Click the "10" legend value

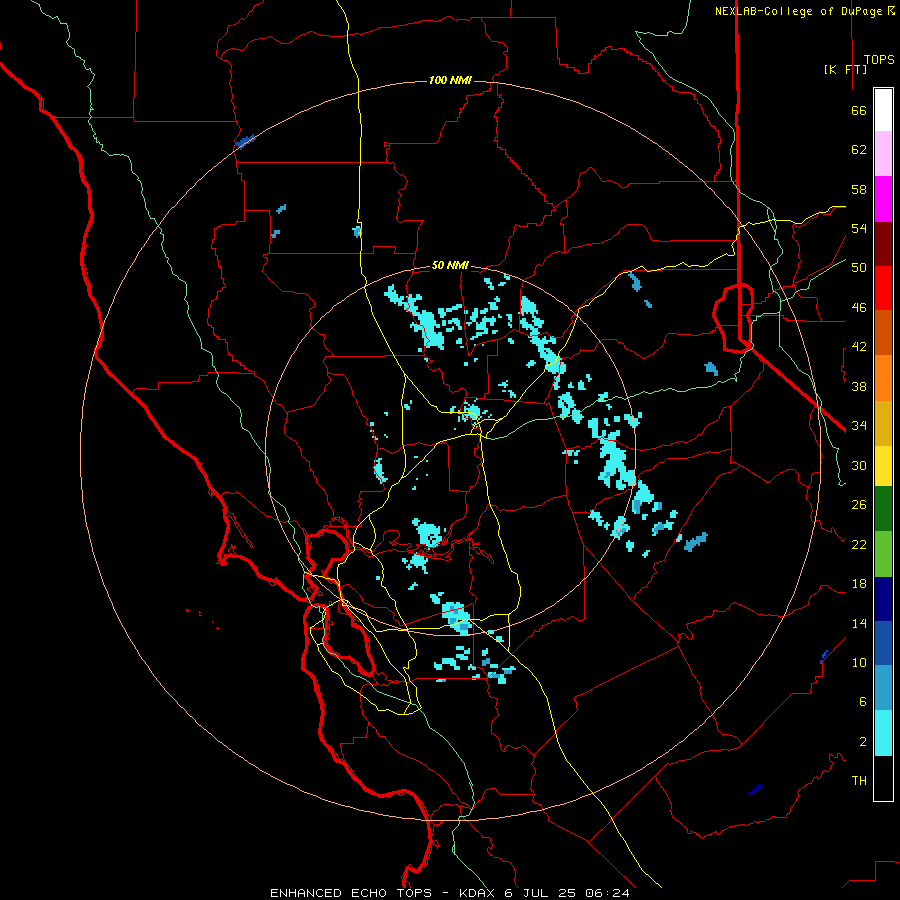(x=859, y=663)
